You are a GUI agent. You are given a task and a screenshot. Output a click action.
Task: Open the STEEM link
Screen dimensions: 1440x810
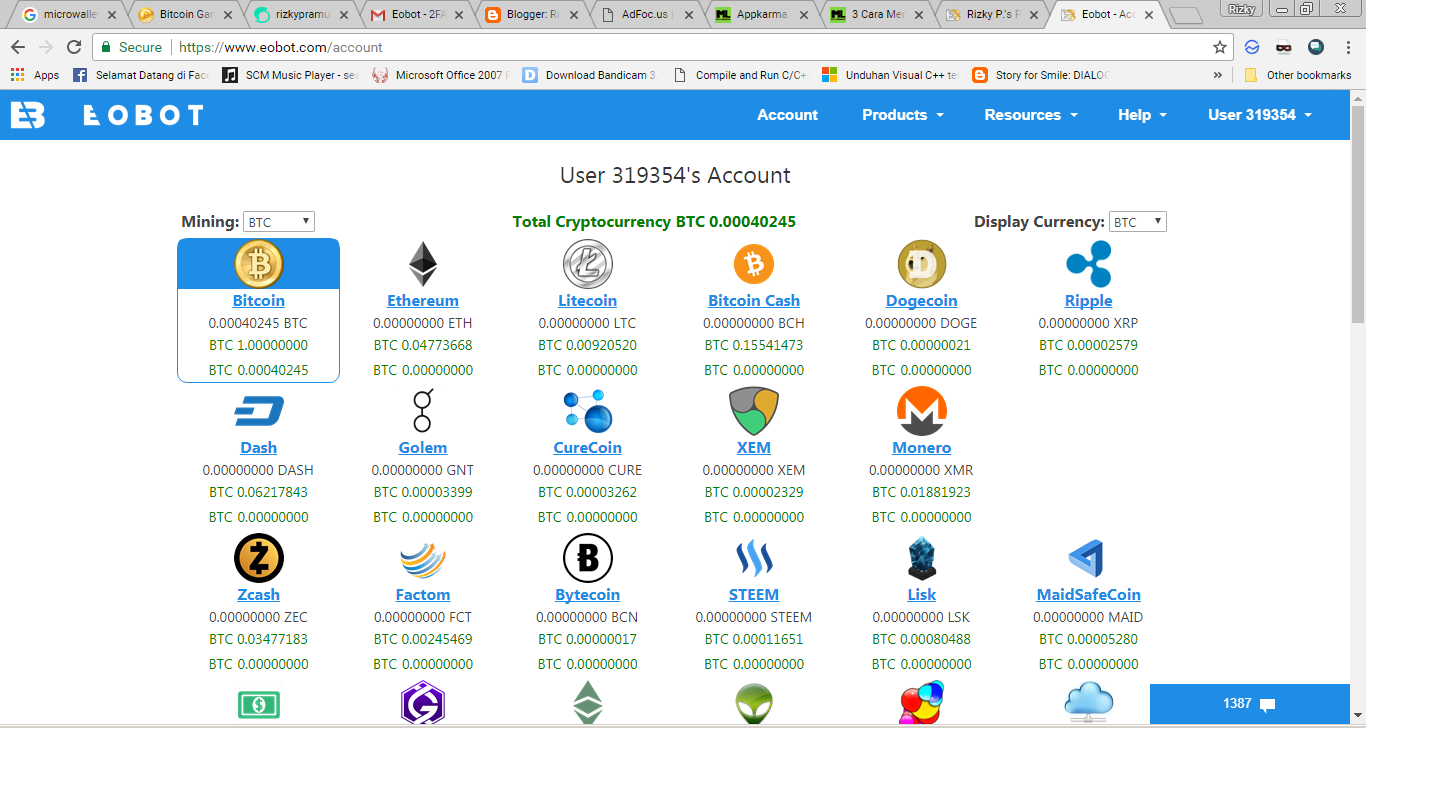754,594
